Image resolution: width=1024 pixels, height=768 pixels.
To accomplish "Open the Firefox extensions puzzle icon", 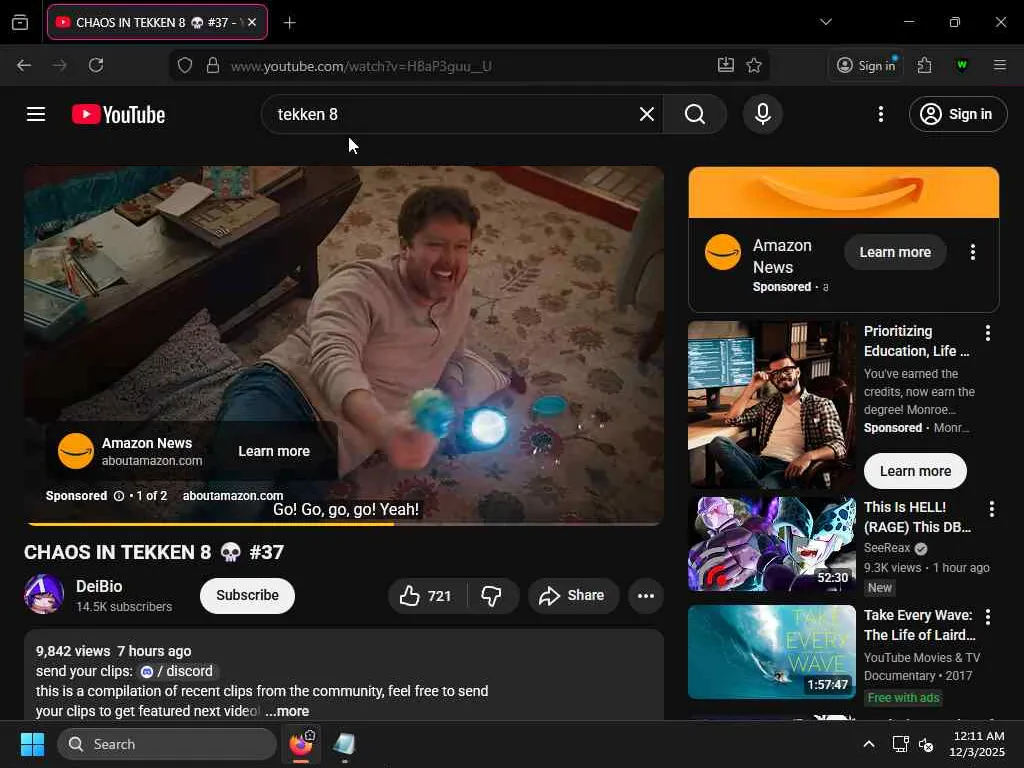I will pyautogui.click(x=924, y=65).
